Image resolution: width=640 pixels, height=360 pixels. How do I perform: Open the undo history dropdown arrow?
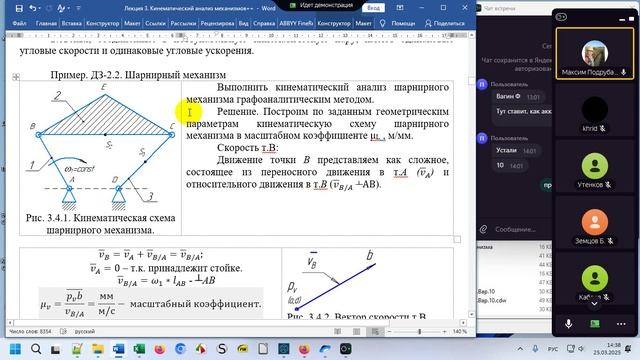pos(40,8)
